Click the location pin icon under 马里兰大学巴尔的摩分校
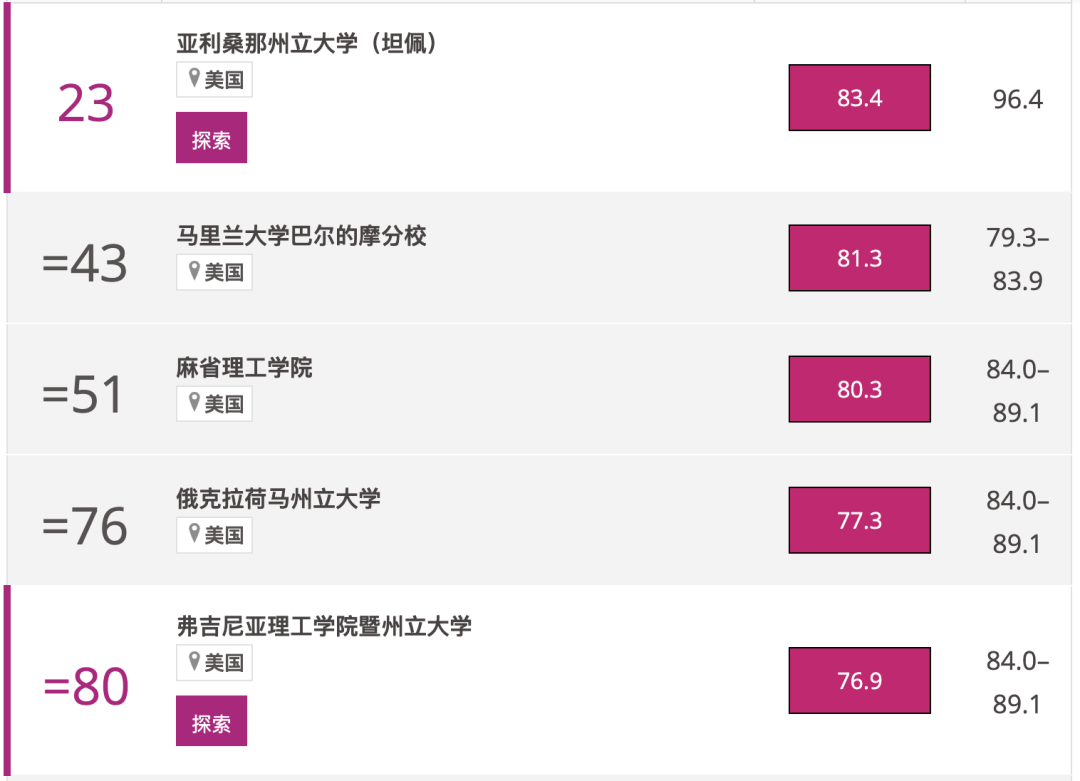The height and width of the screenshot is (781, 1080). tap(194, 271)
